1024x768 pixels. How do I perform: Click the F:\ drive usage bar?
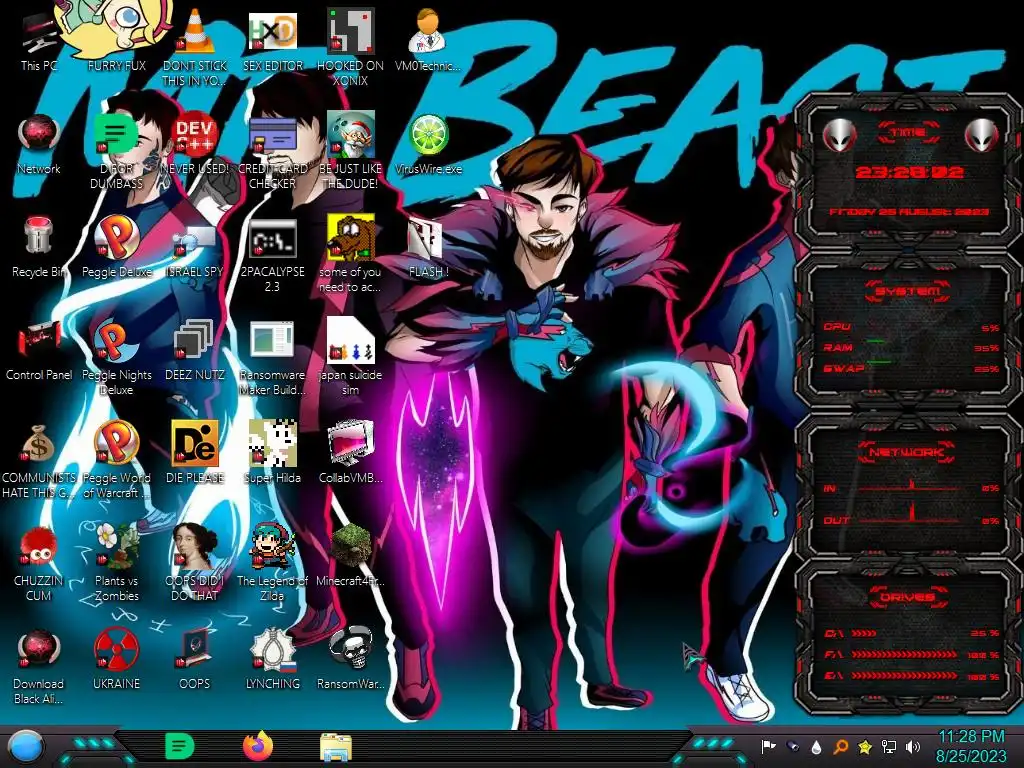[912, 654]
